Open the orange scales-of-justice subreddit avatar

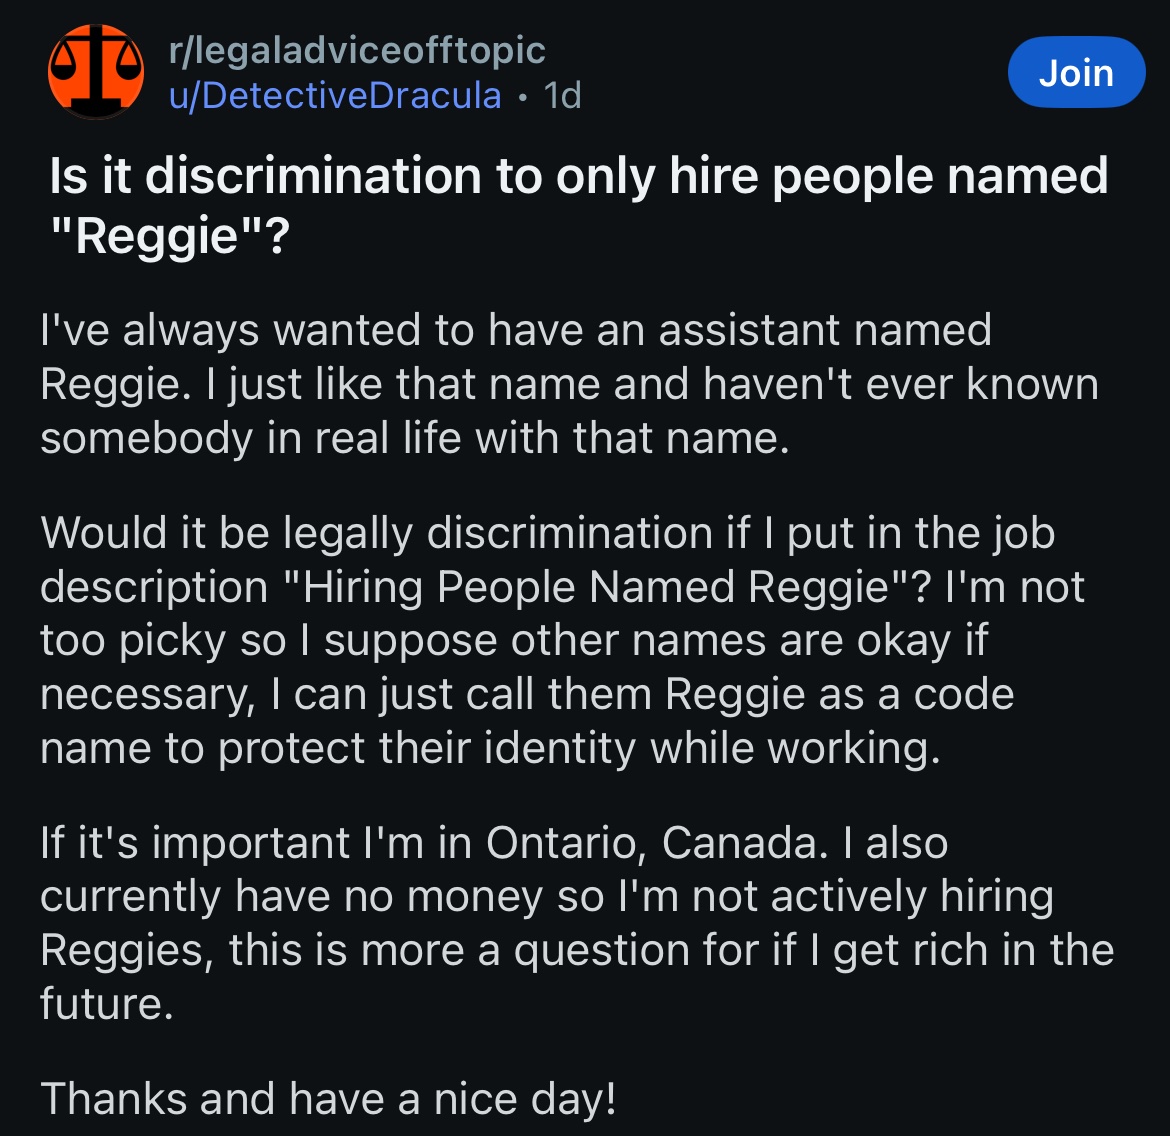[96, 72]
